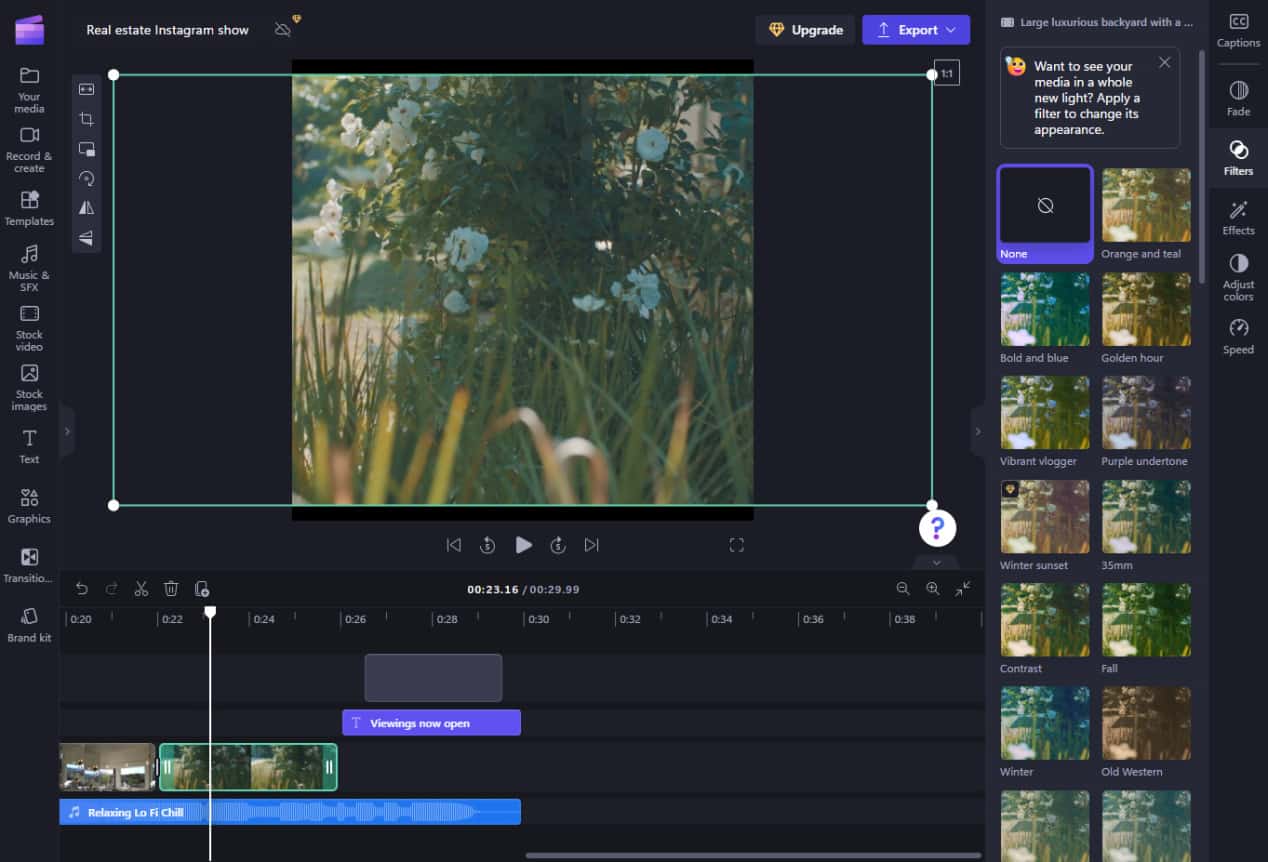Click the 1:1 aspect ratio button
1268x862 pixels.
(946, 74)
